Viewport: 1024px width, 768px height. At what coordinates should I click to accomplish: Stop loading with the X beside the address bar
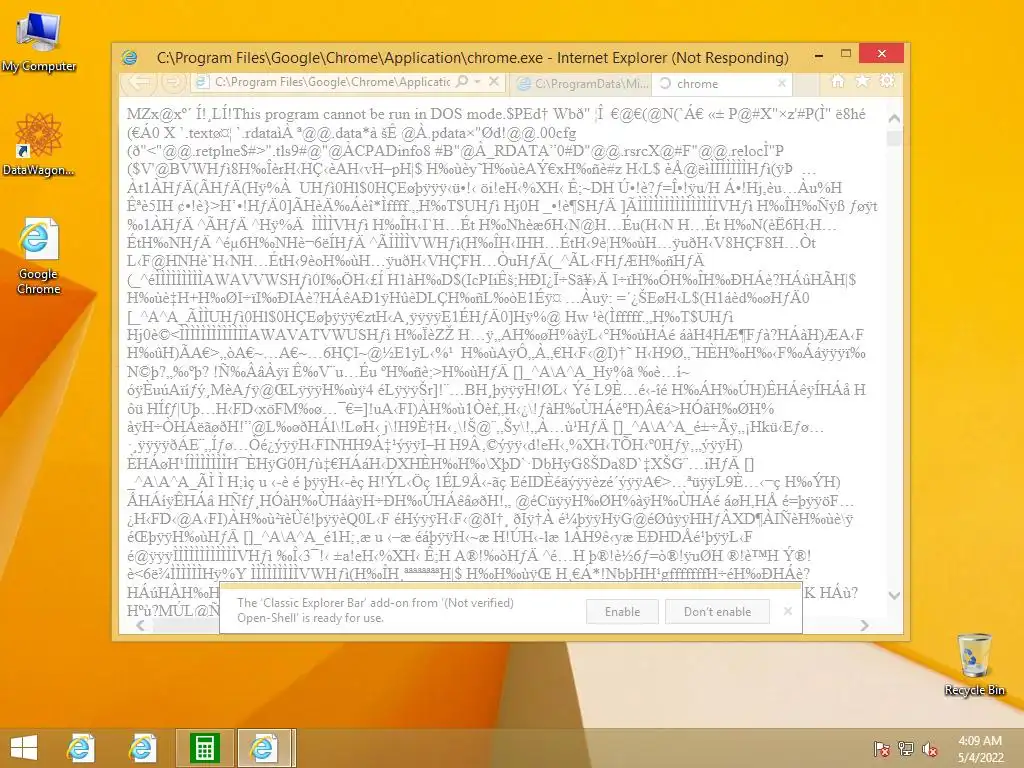click(x=494, y=82)
